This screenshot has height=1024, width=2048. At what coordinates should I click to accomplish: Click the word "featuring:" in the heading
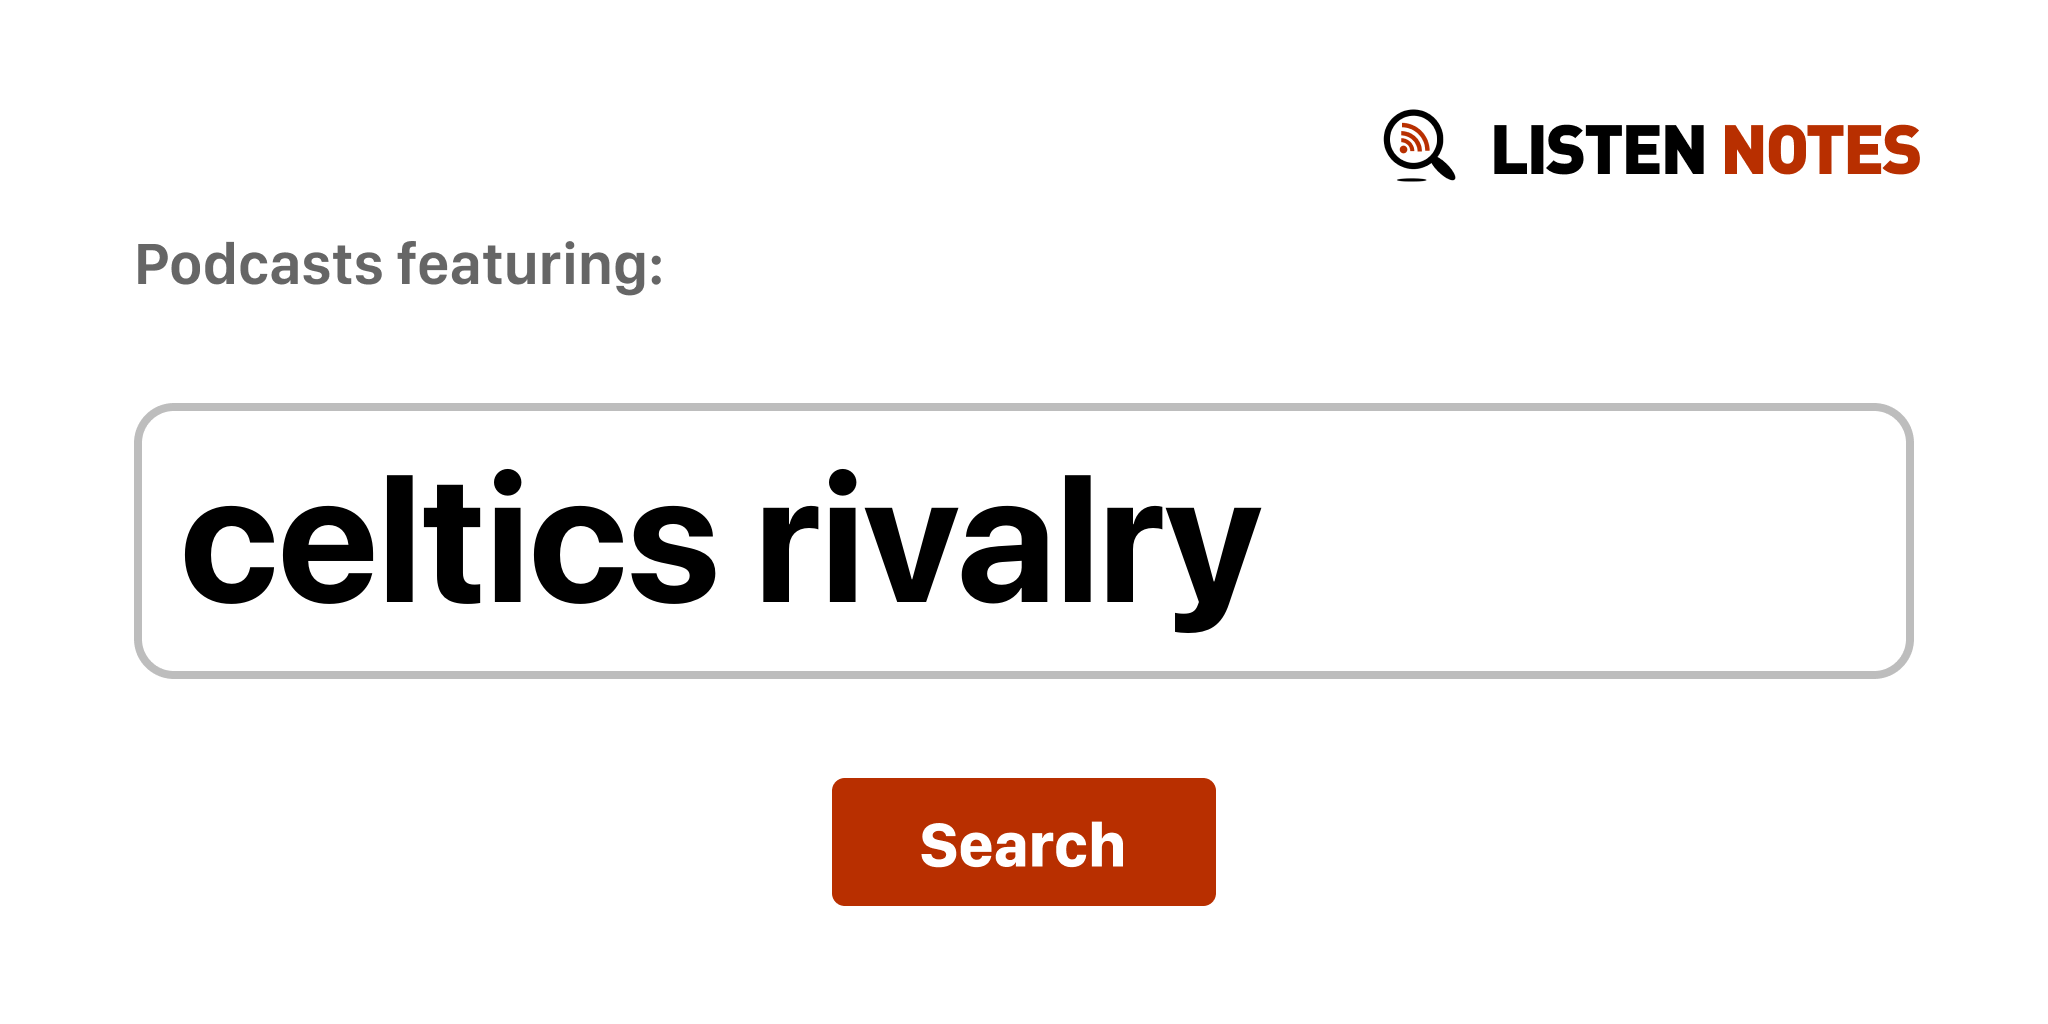(x=530, y=265)
